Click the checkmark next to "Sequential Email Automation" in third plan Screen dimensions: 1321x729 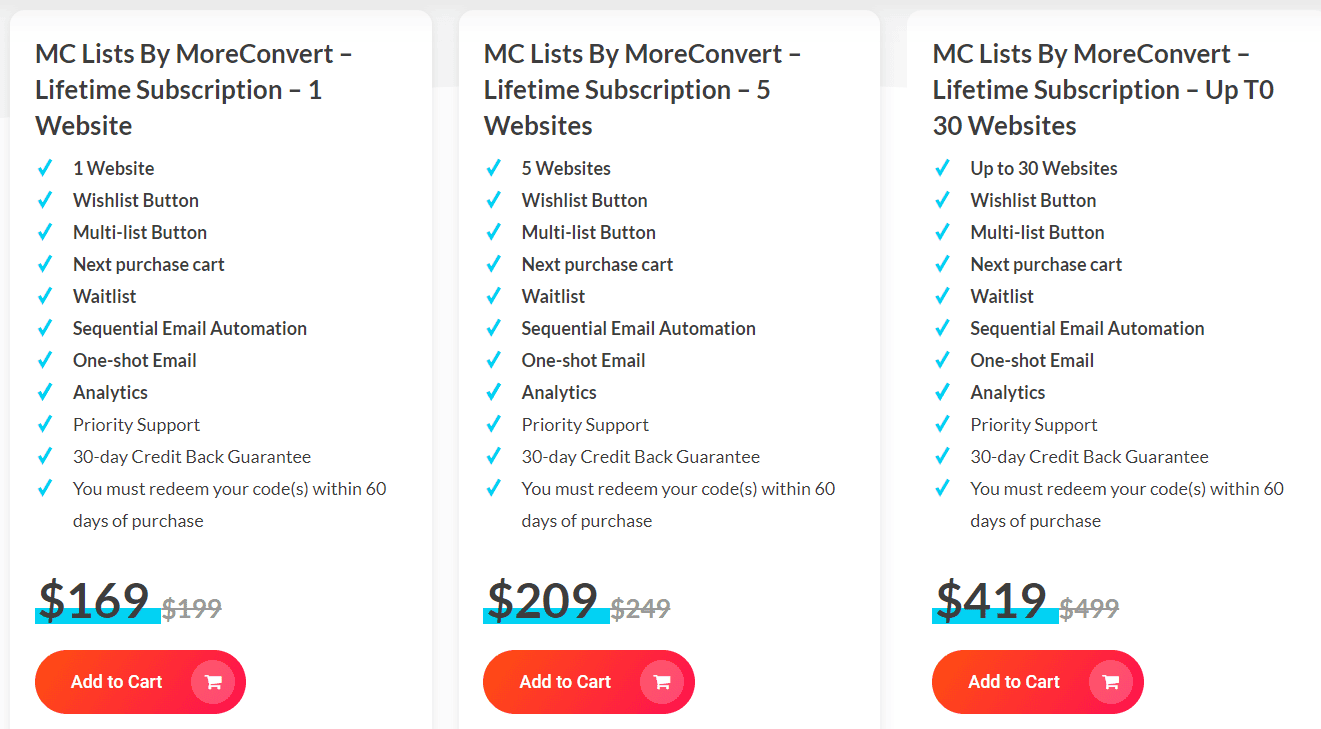pyautogui.click(x=942, y=327)
